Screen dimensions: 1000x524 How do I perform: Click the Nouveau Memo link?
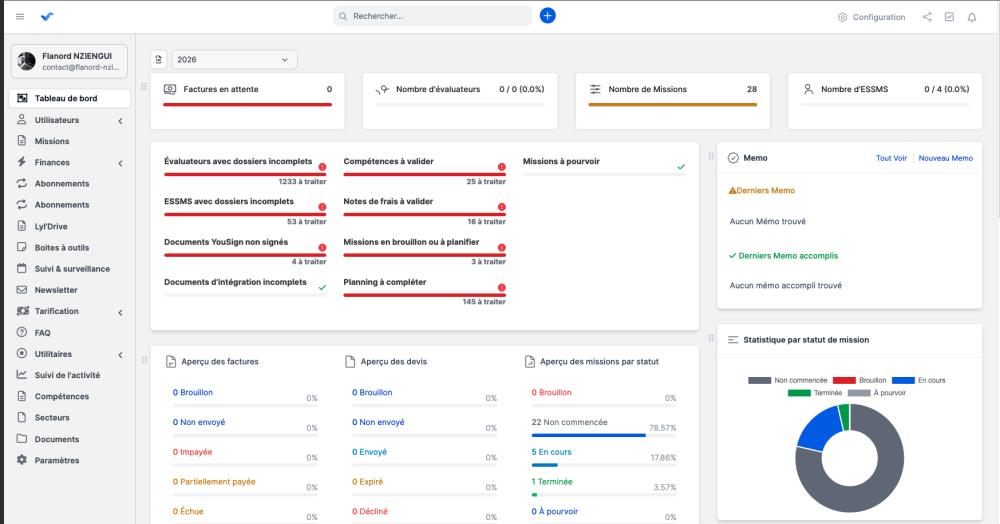[945, 158]
